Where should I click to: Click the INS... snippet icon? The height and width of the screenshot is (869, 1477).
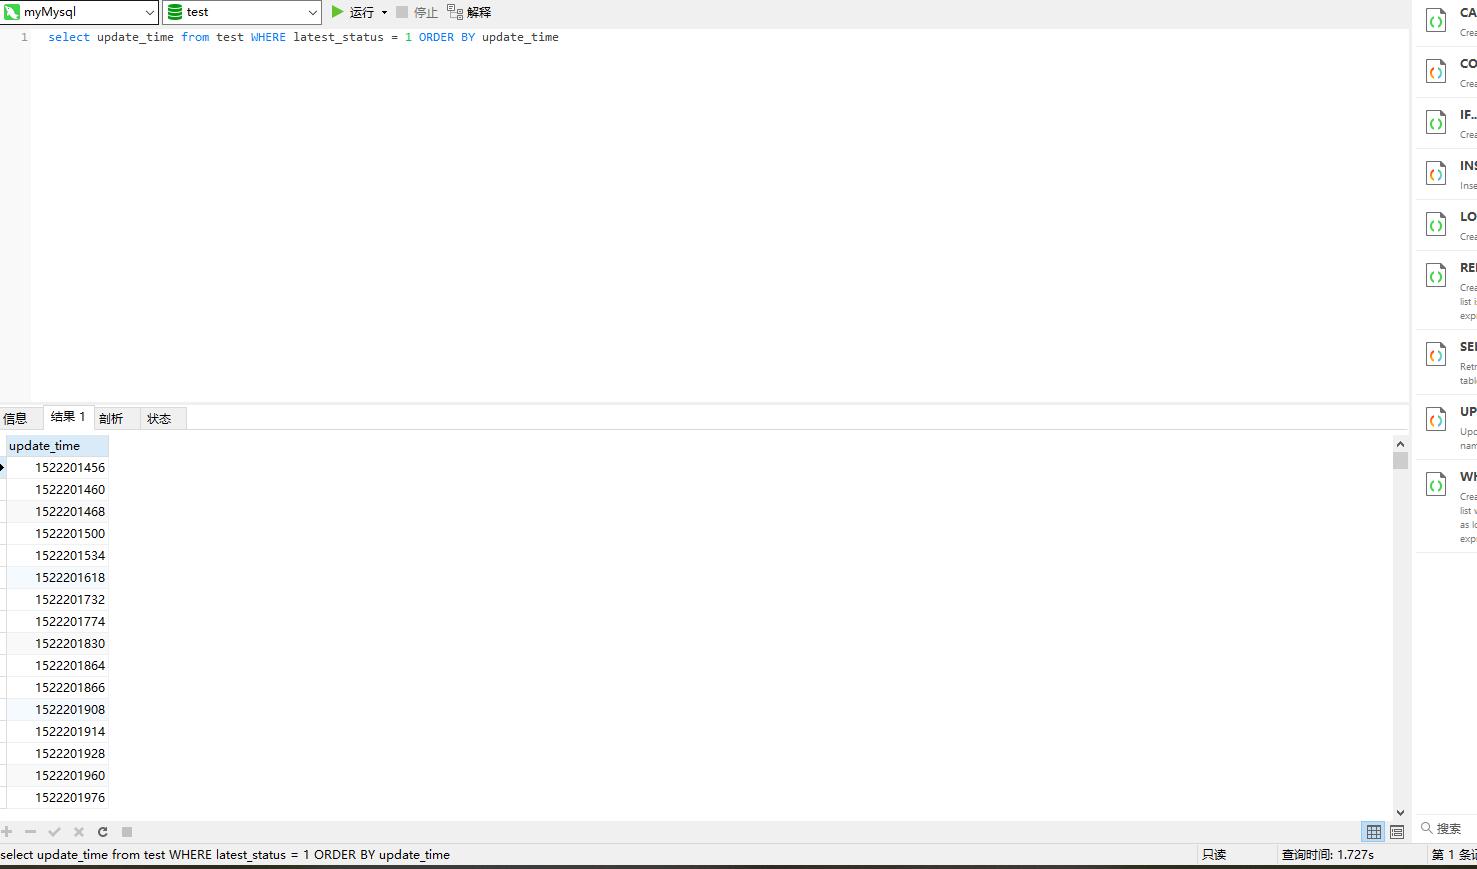[1436, 174]
